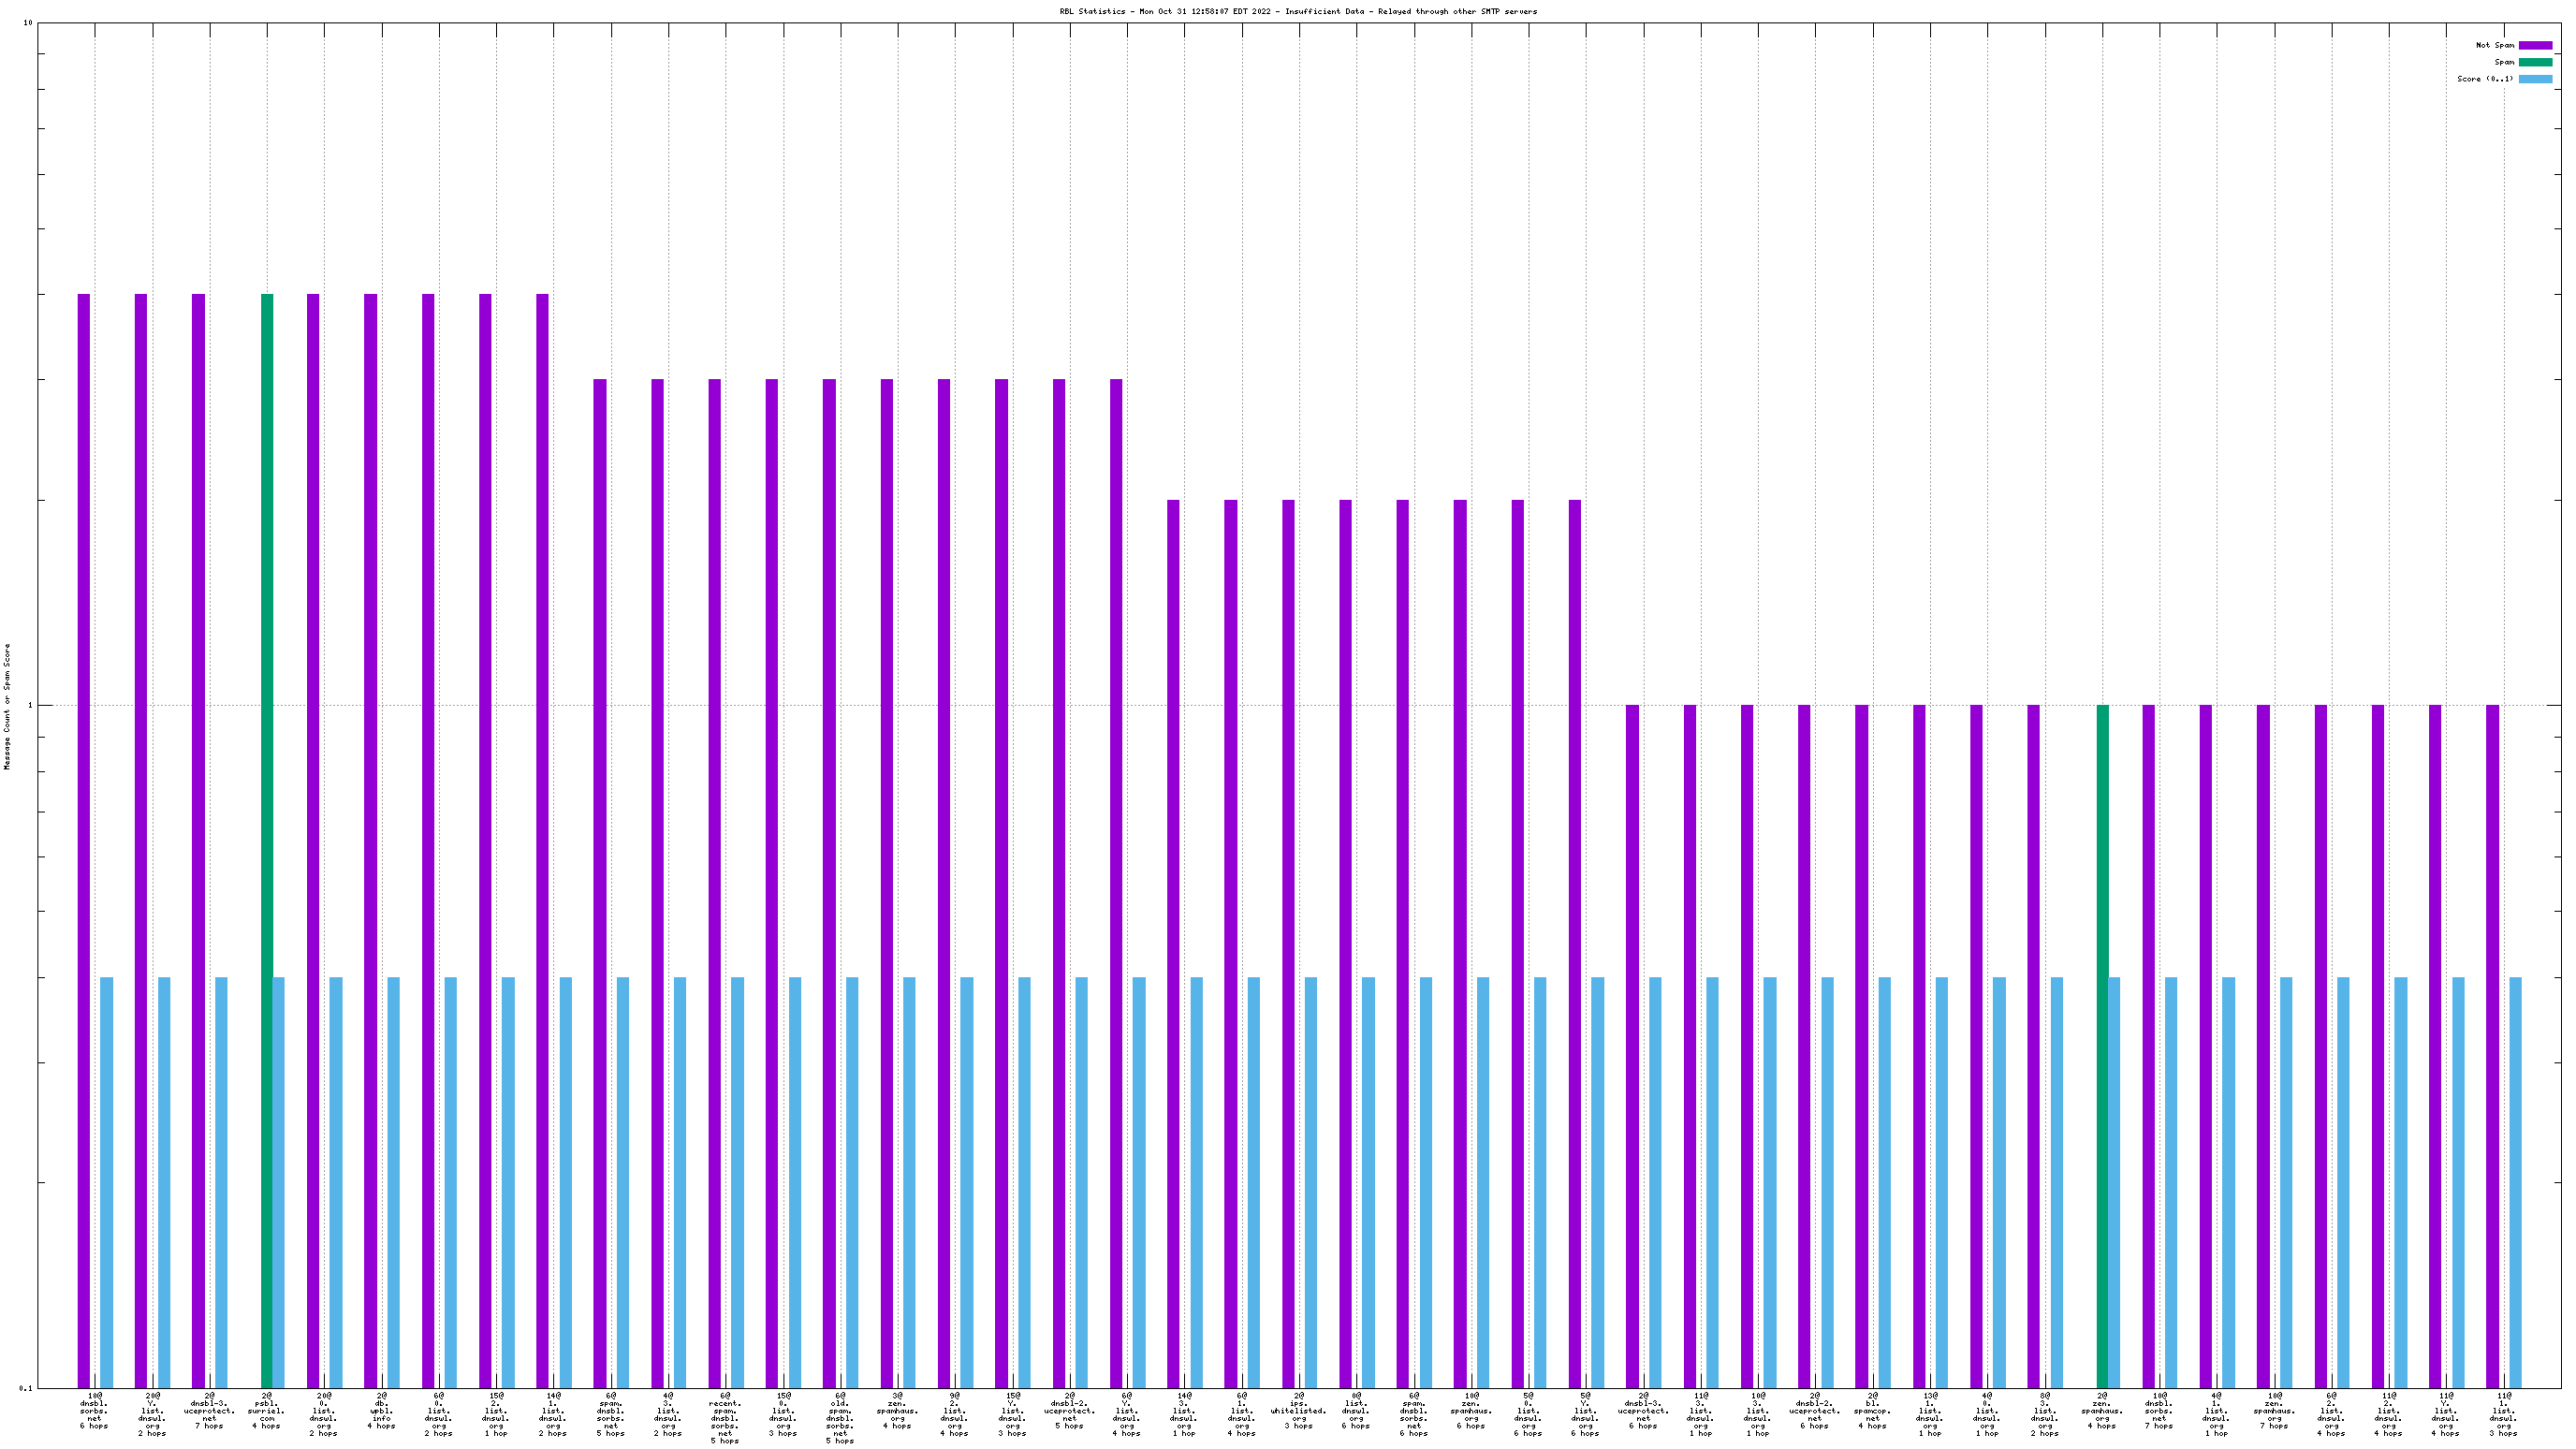Click the blue Score legend swatch
2576x1449 pixels.
pos(2535,79)
